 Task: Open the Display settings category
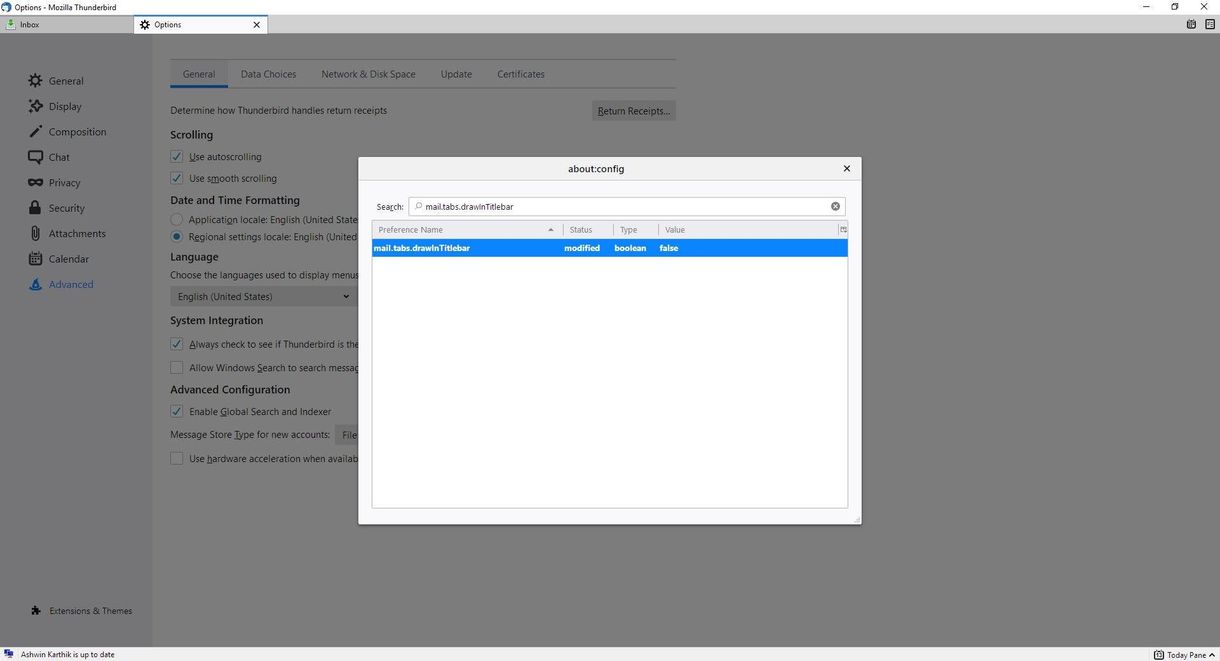[56, 106]
